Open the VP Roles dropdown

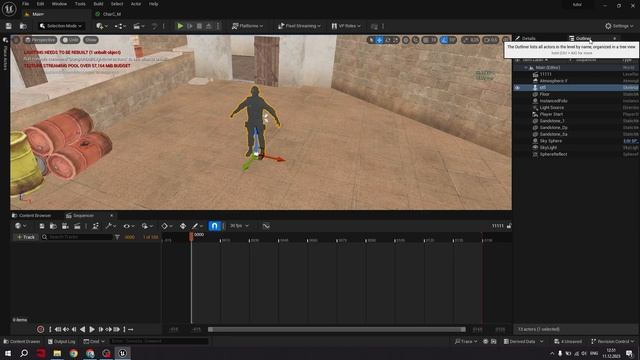346,26
